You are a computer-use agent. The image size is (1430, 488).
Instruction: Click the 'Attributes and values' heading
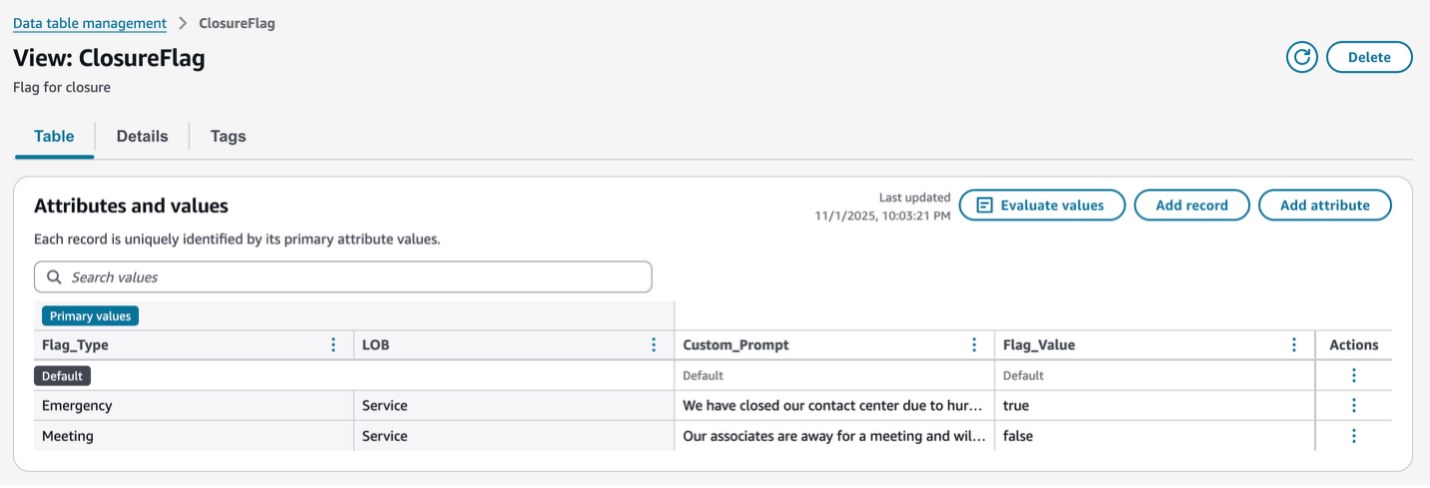pos(131,206)
